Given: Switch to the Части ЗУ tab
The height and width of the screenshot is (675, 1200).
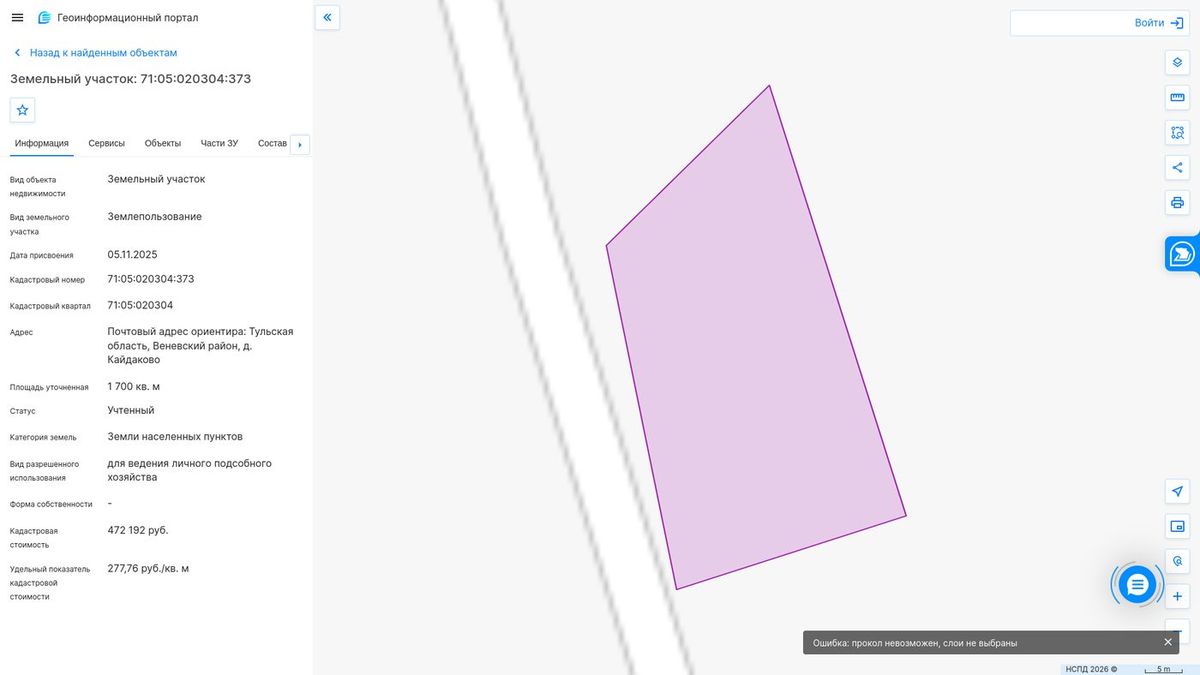Looking at the screenshot, I should (219, 143).
